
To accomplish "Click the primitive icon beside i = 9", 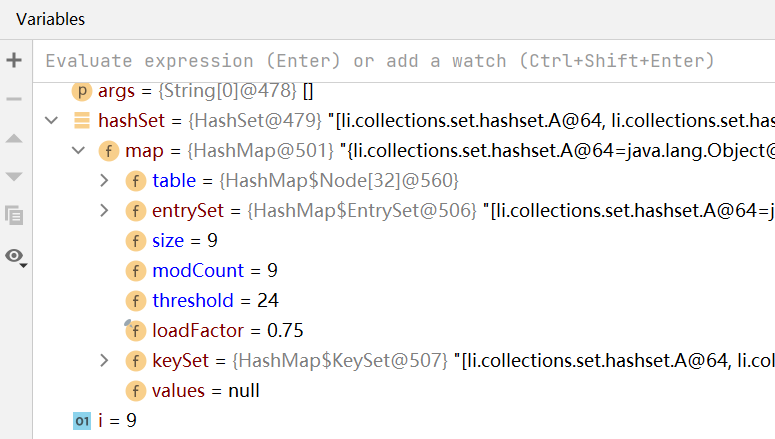I will click(82, 421).
